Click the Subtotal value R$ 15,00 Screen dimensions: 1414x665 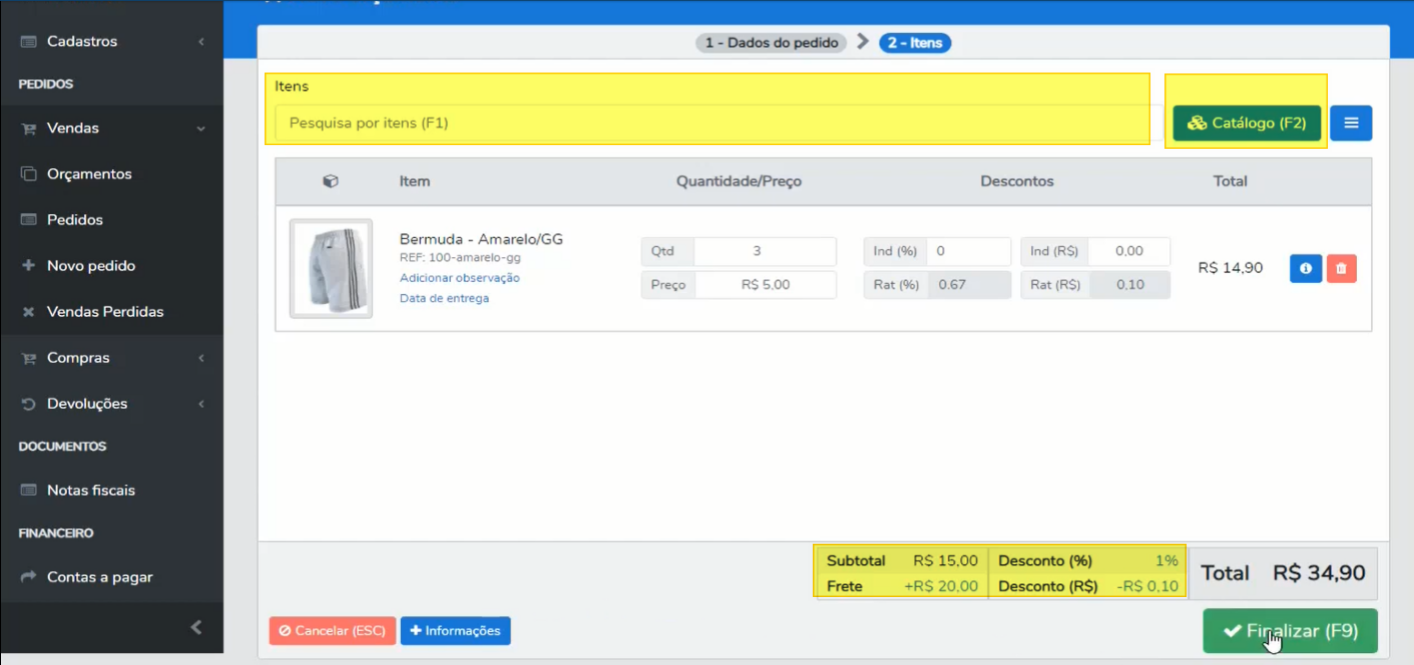(946, 561)
